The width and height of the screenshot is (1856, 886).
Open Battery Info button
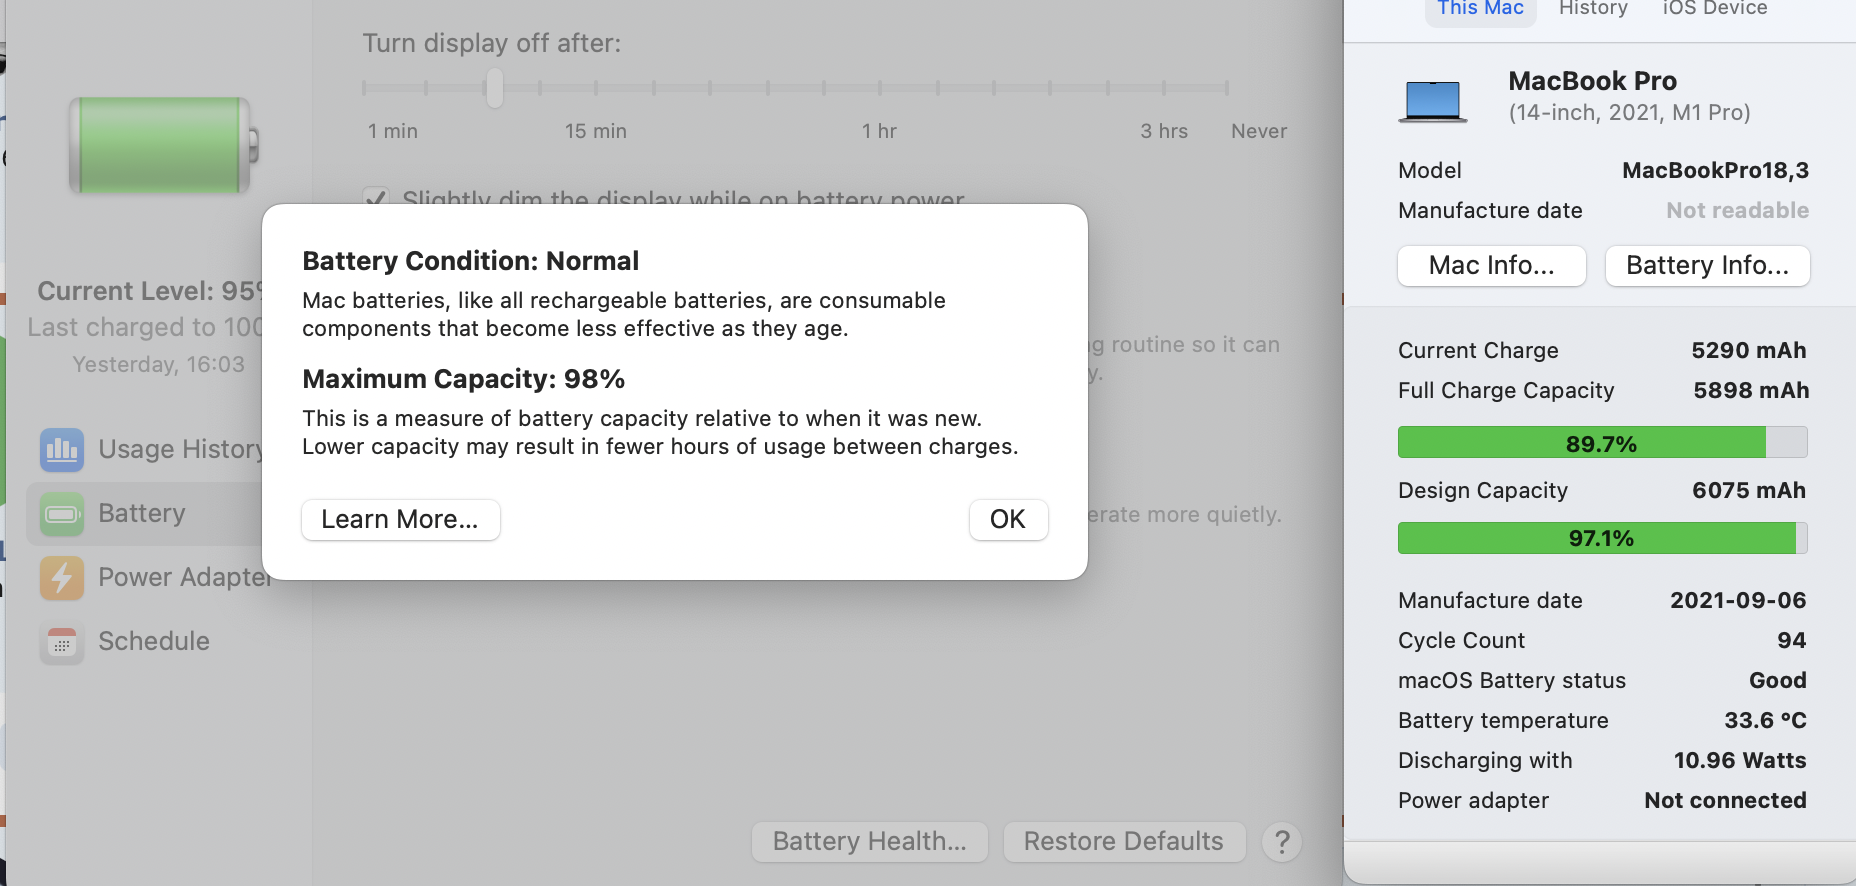[x=1708, y=265]
